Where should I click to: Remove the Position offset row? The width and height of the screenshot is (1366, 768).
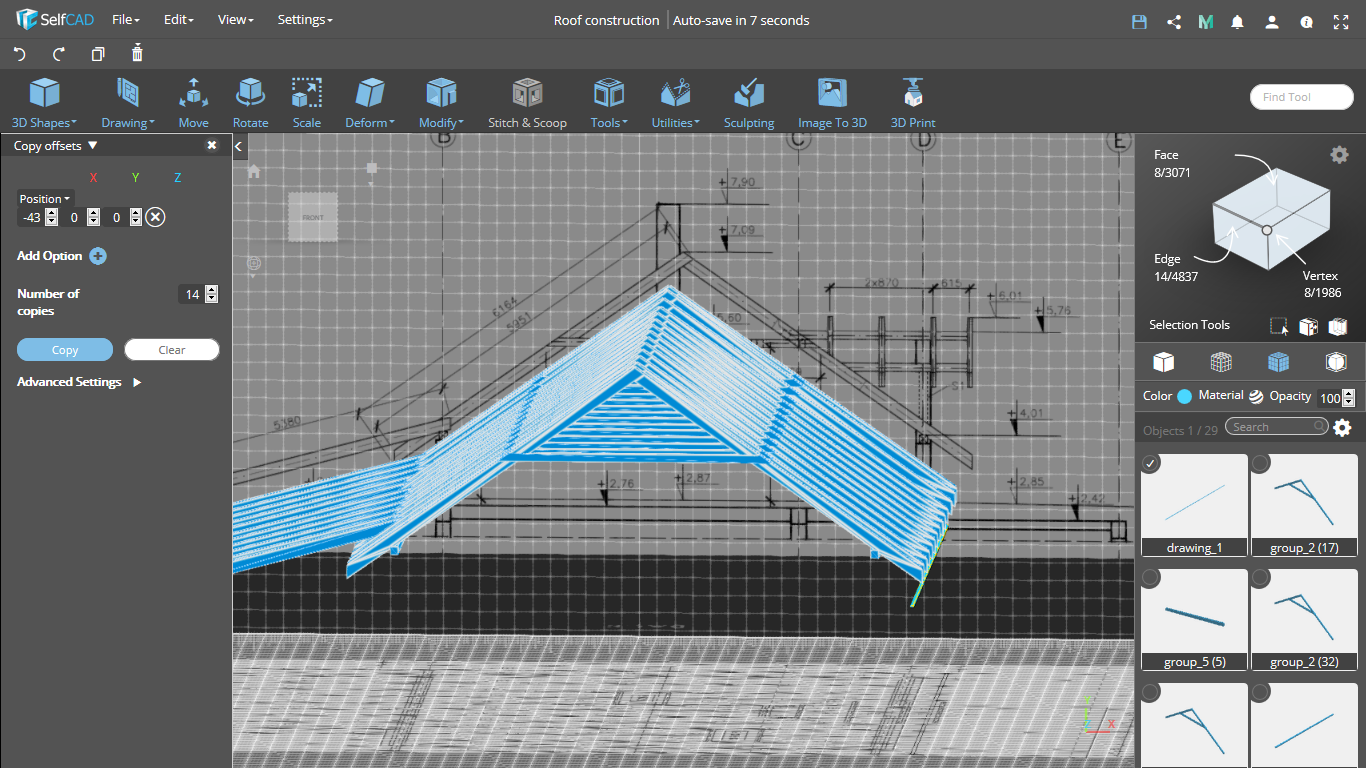pos(155,217)
